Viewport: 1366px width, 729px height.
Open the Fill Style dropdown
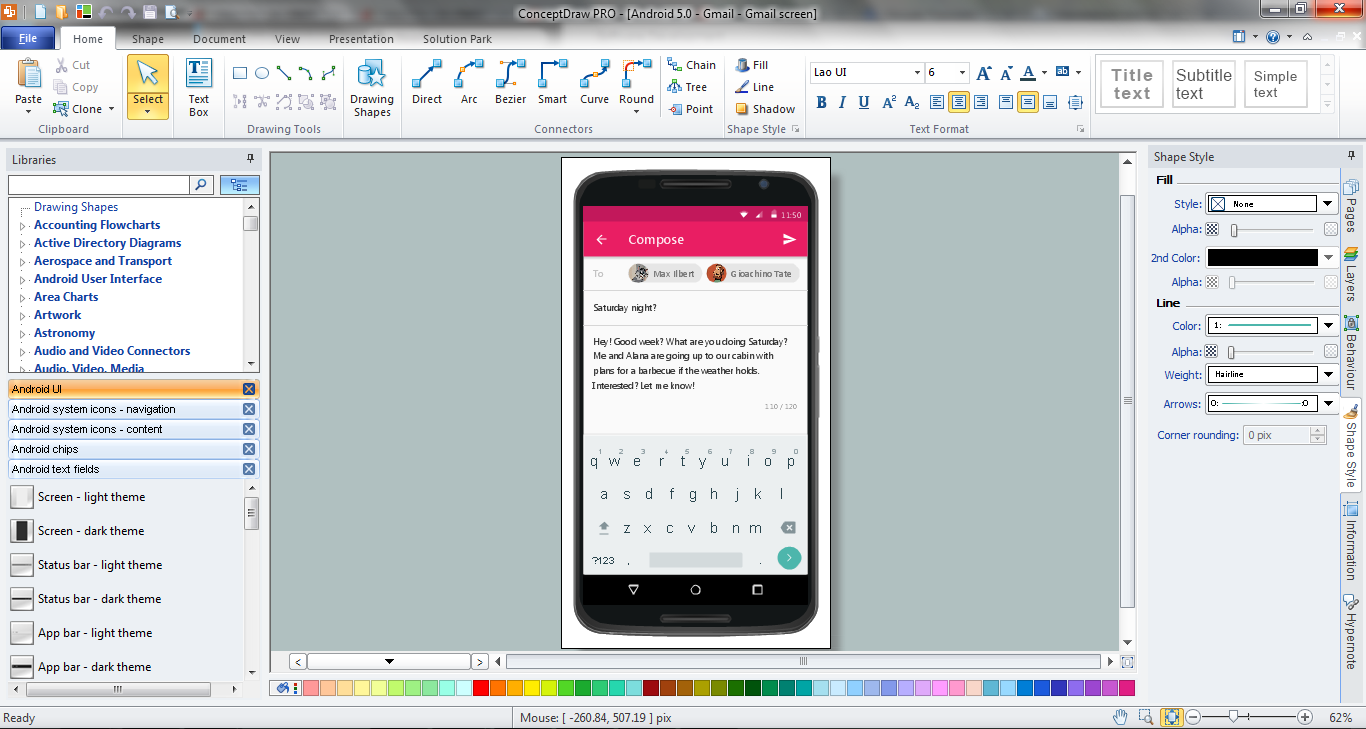point(1328,204)
